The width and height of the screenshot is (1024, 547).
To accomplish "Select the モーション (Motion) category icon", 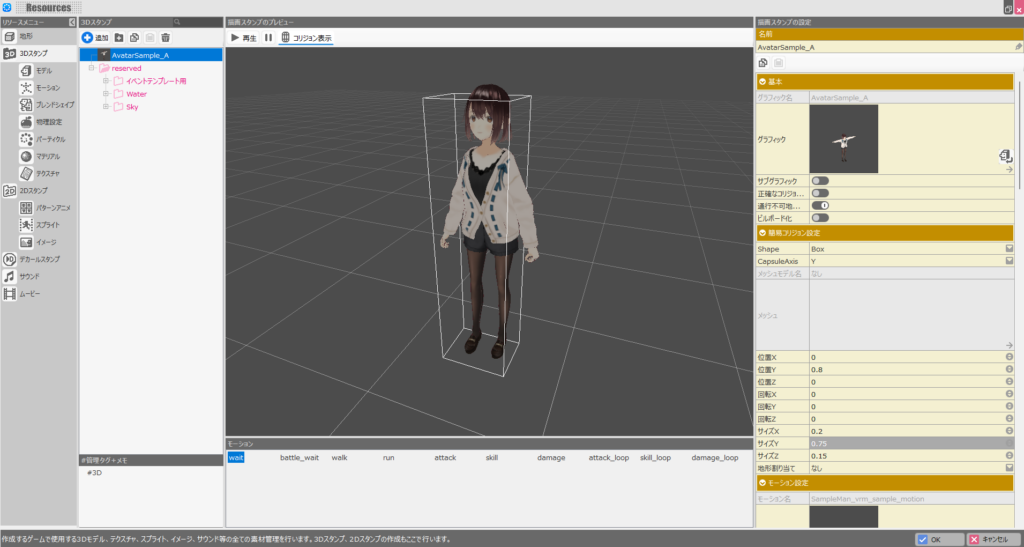I will tap(26, 88).
